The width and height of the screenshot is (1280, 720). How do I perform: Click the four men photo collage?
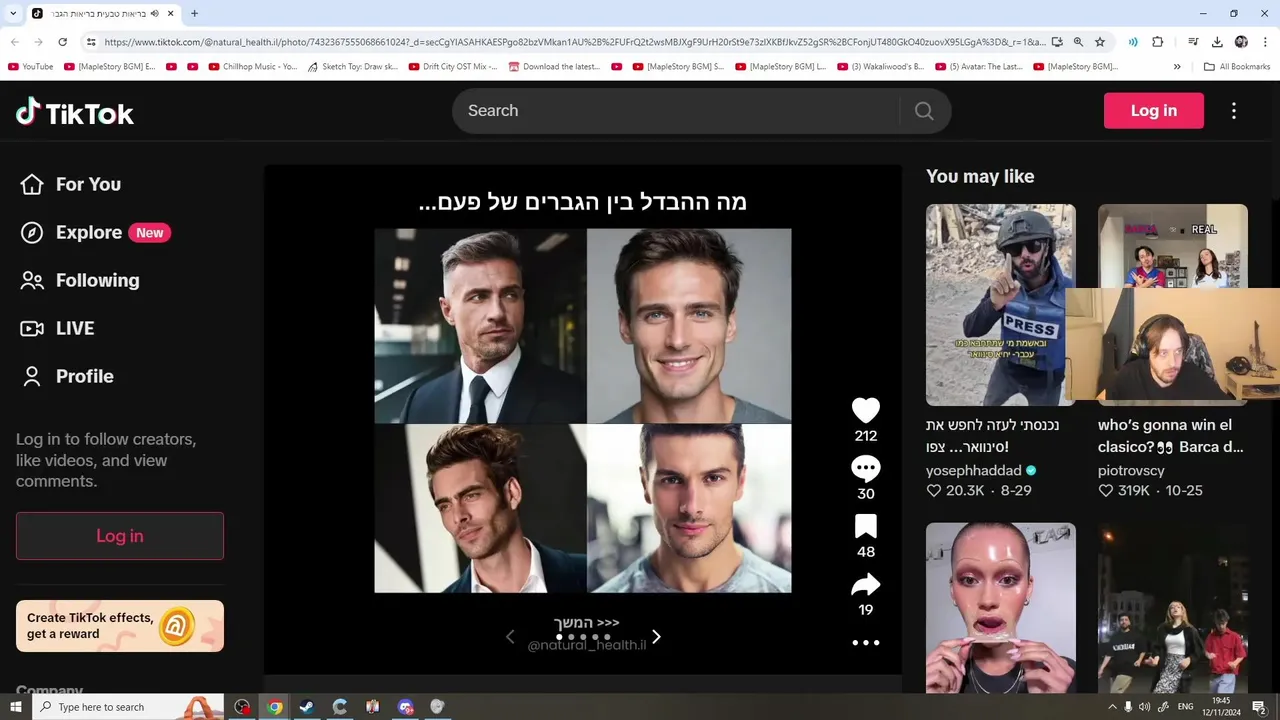pos(583,411)
